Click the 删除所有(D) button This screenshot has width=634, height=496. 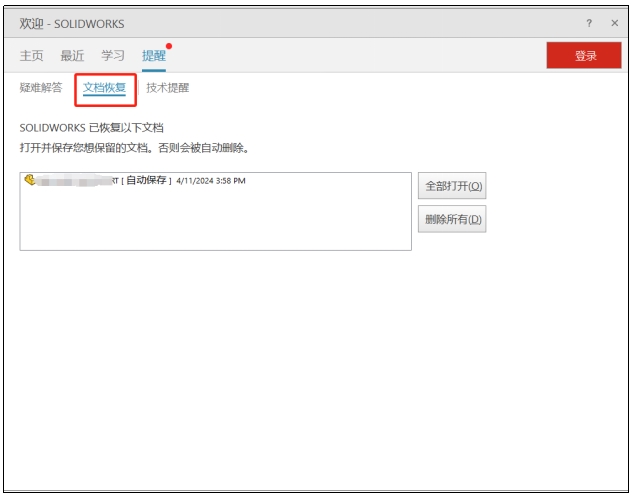(x=452, y=219)
